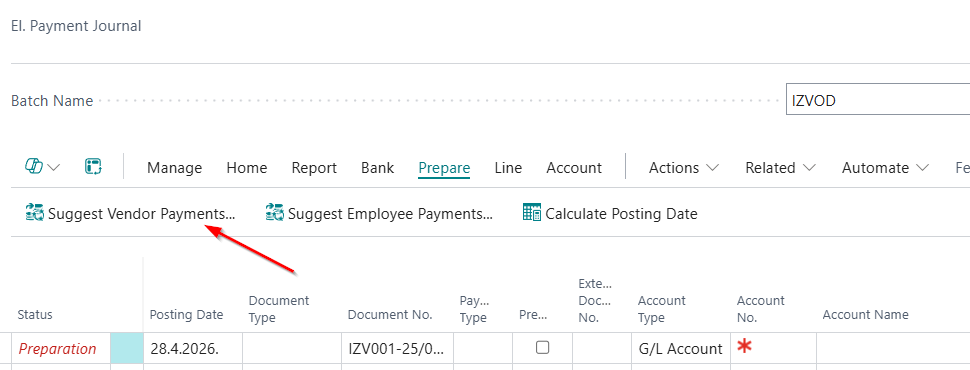Click the Status column header
This screenshot has width=970, height=370.
click(35, 314)
